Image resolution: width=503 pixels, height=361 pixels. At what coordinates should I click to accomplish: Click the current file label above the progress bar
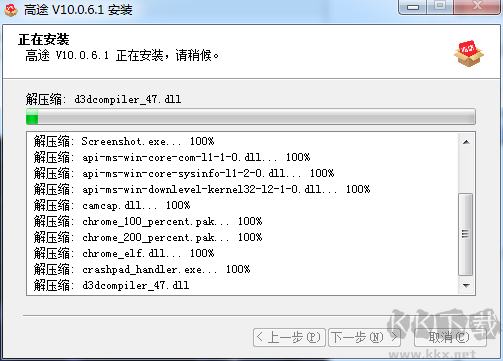103,99
